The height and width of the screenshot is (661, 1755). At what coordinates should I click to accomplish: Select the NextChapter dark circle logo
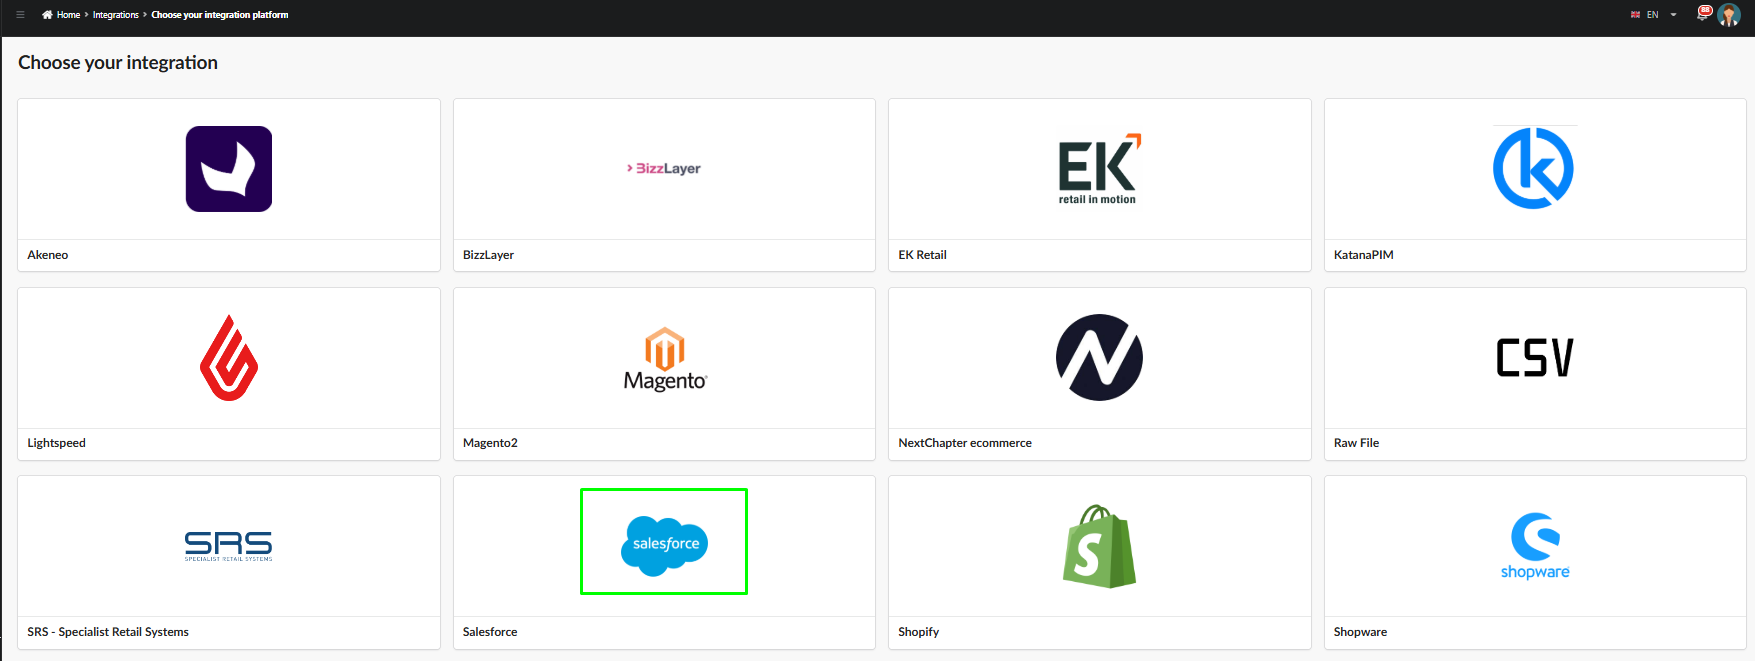(1099, 358)
